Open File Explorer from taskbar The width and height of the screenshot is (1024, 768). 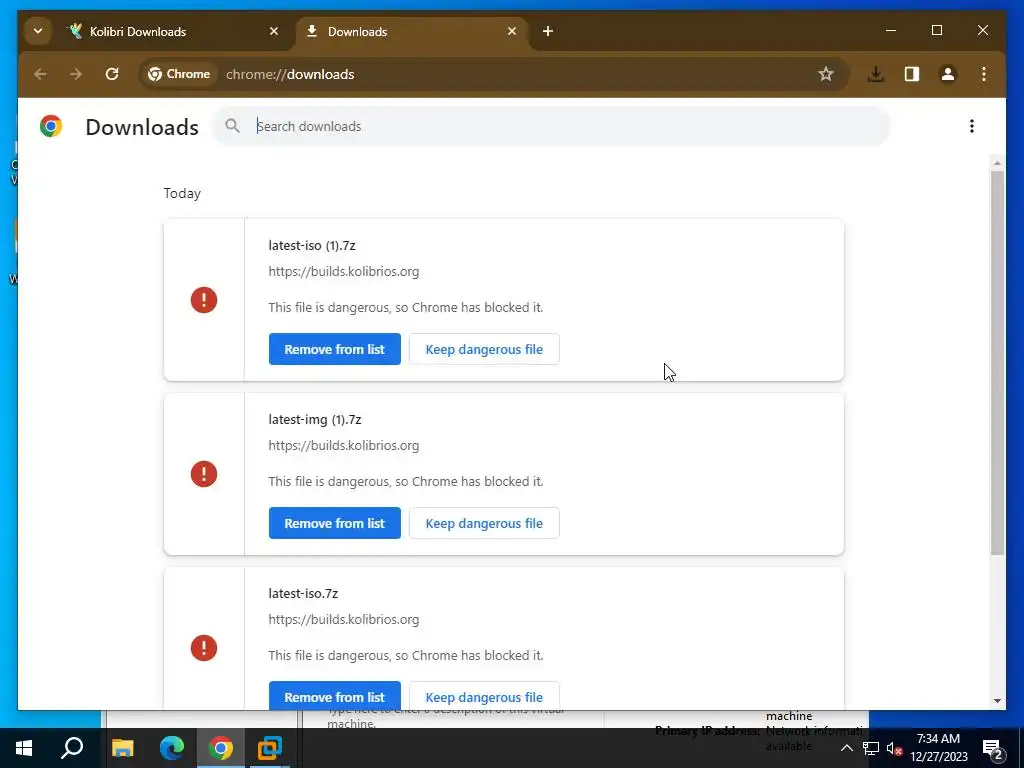coord(122,748)
